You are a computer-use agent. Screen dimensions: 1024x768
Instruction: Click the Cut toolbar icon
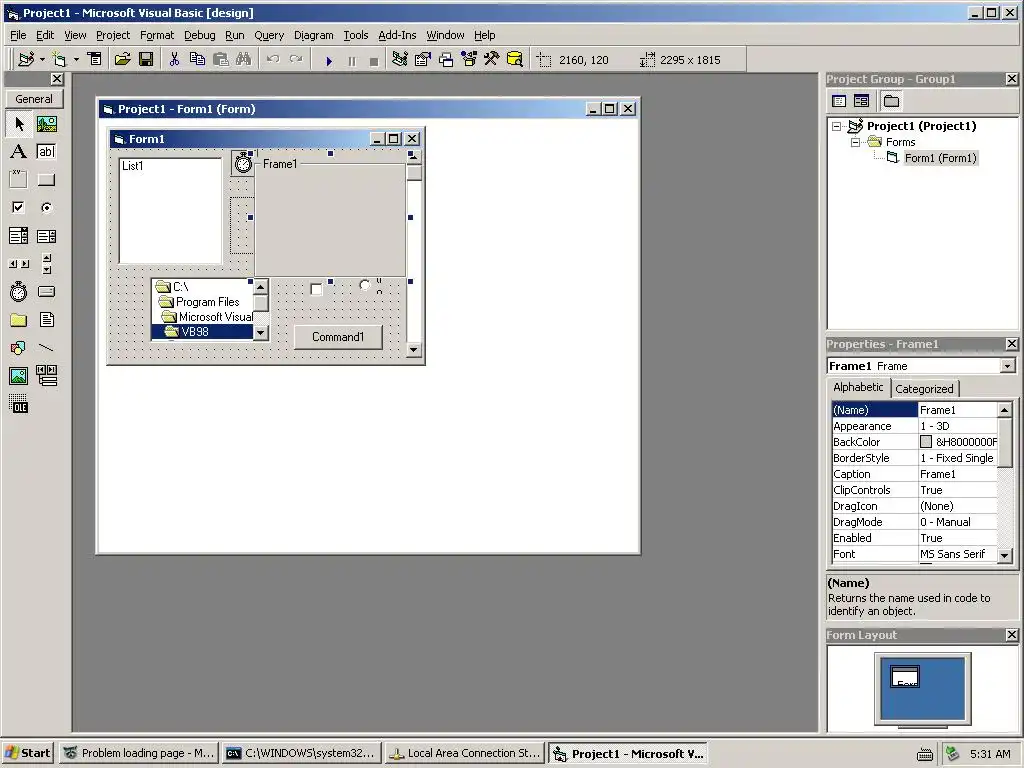click(x=174, y=59)
